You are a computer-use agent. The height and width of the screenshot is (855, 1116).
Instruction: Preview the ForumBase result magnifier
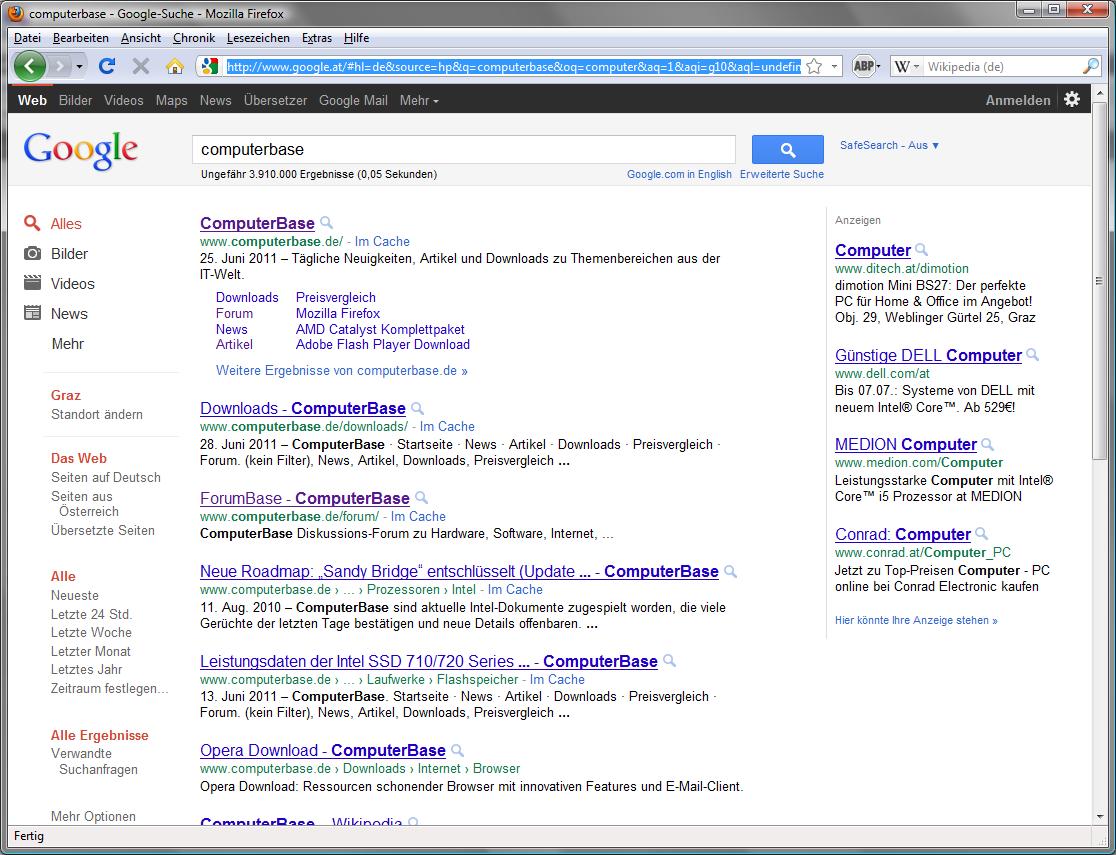pos(421,498)
